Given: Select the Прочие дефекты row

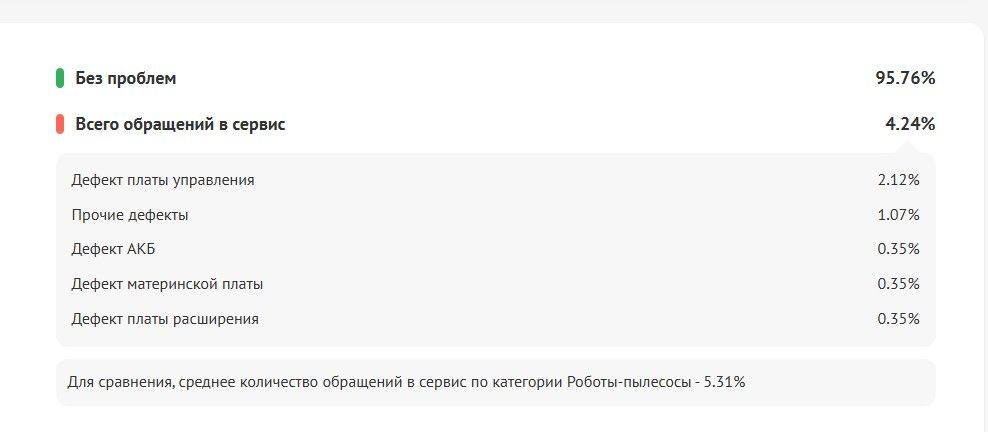Looking at the screenshot, I should [130, 215].
